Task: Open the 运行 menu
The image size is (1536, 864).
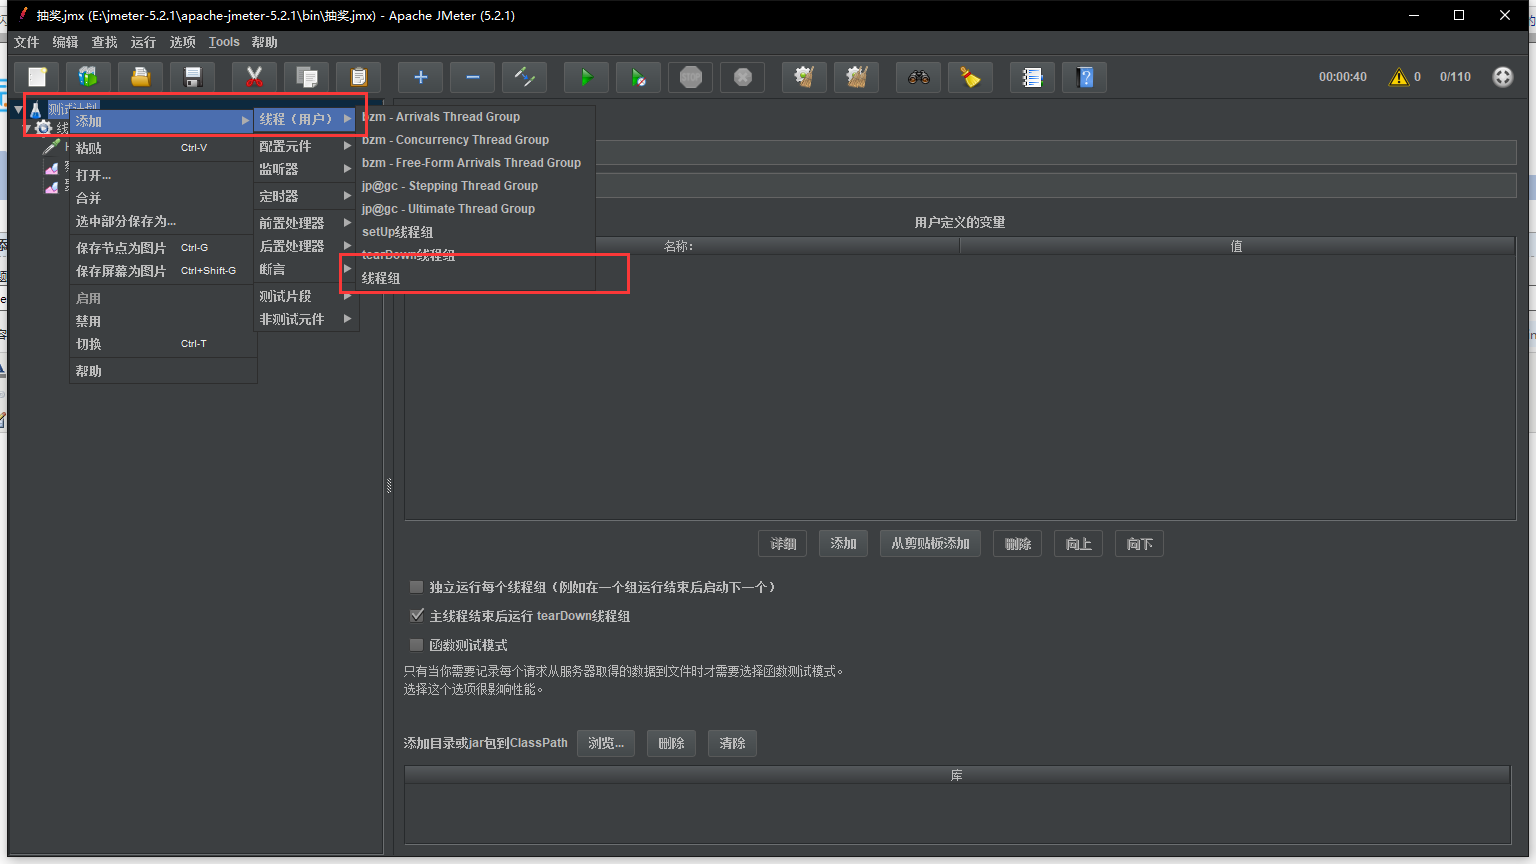Action: pos(144,42)
